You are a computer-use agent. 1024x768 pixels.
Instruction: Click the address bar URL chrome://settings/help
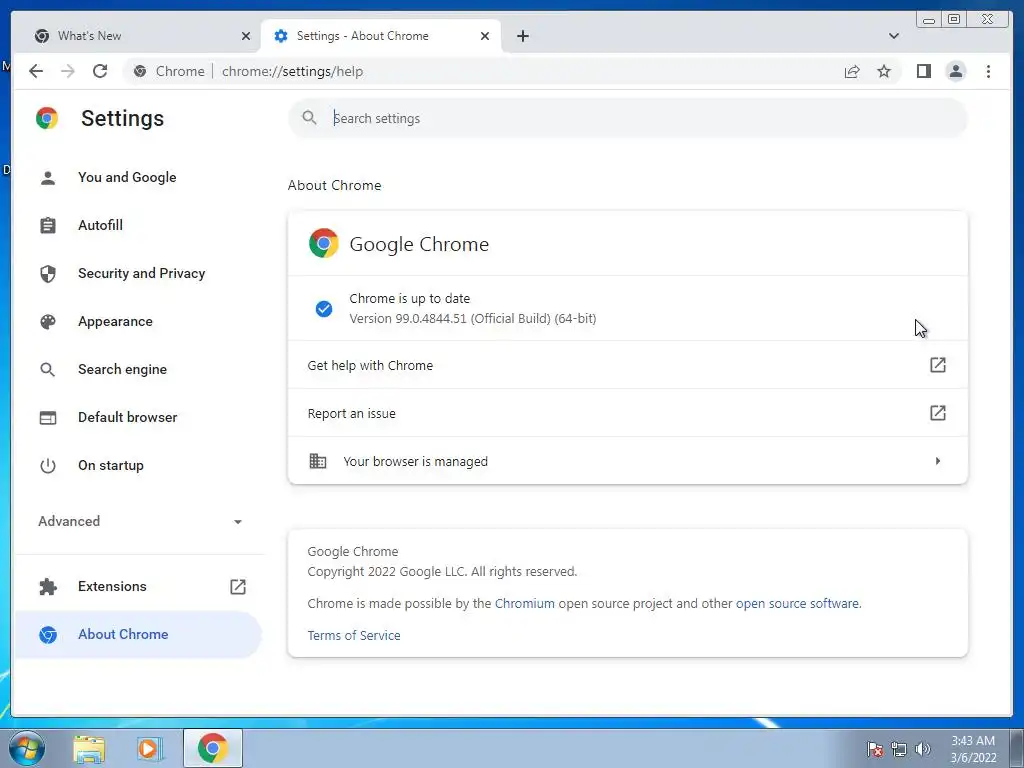click(x=292, y=71)
